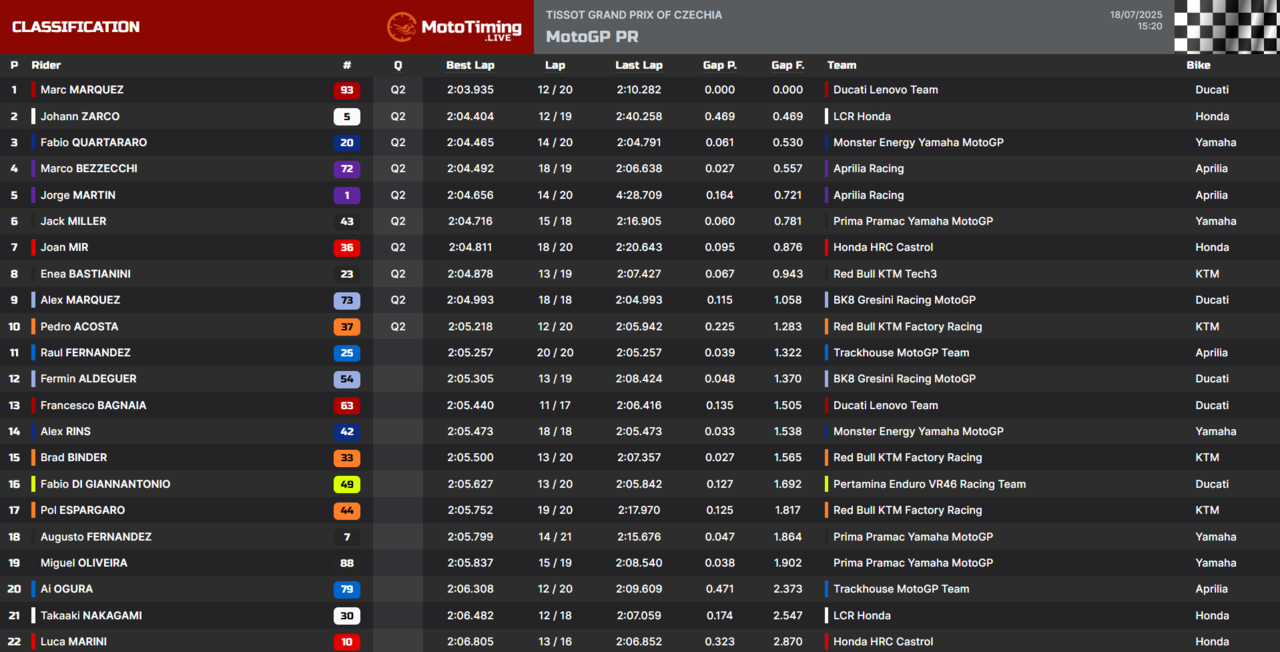Click Bagnaia's red number 63 badge
Image resolution: width=1280 pixels, height=652 pixels.
click(347, 406)
